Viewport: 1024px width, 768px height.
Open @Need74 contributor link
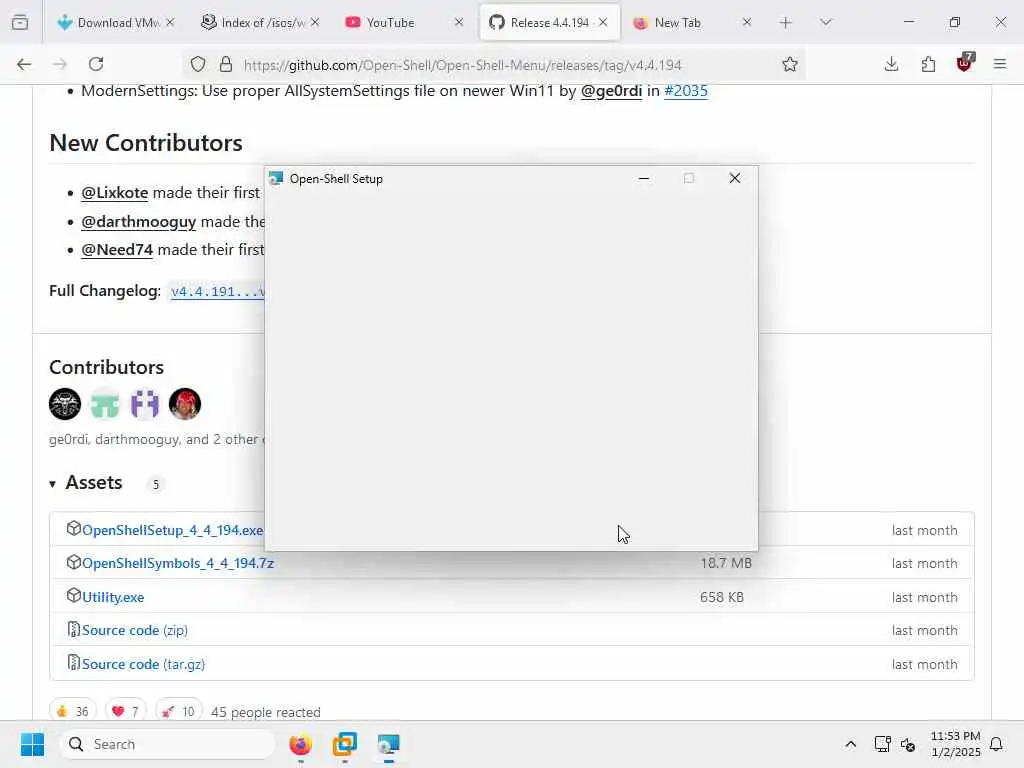pos(117,249)
